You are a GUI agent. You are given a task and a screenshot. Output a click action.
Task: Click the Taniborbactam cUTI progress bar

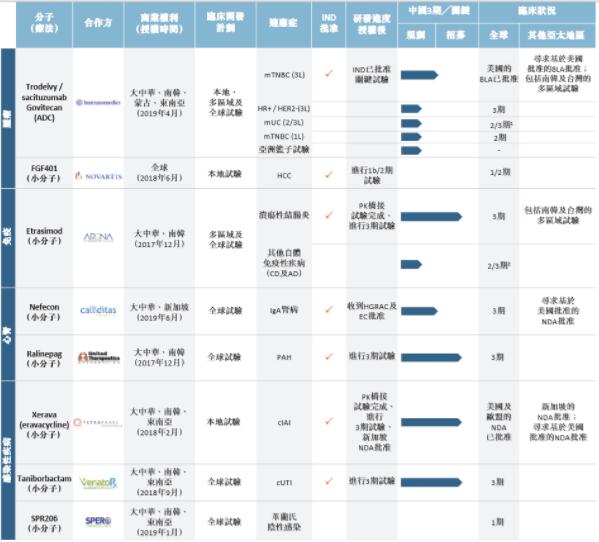coord(431,482)
